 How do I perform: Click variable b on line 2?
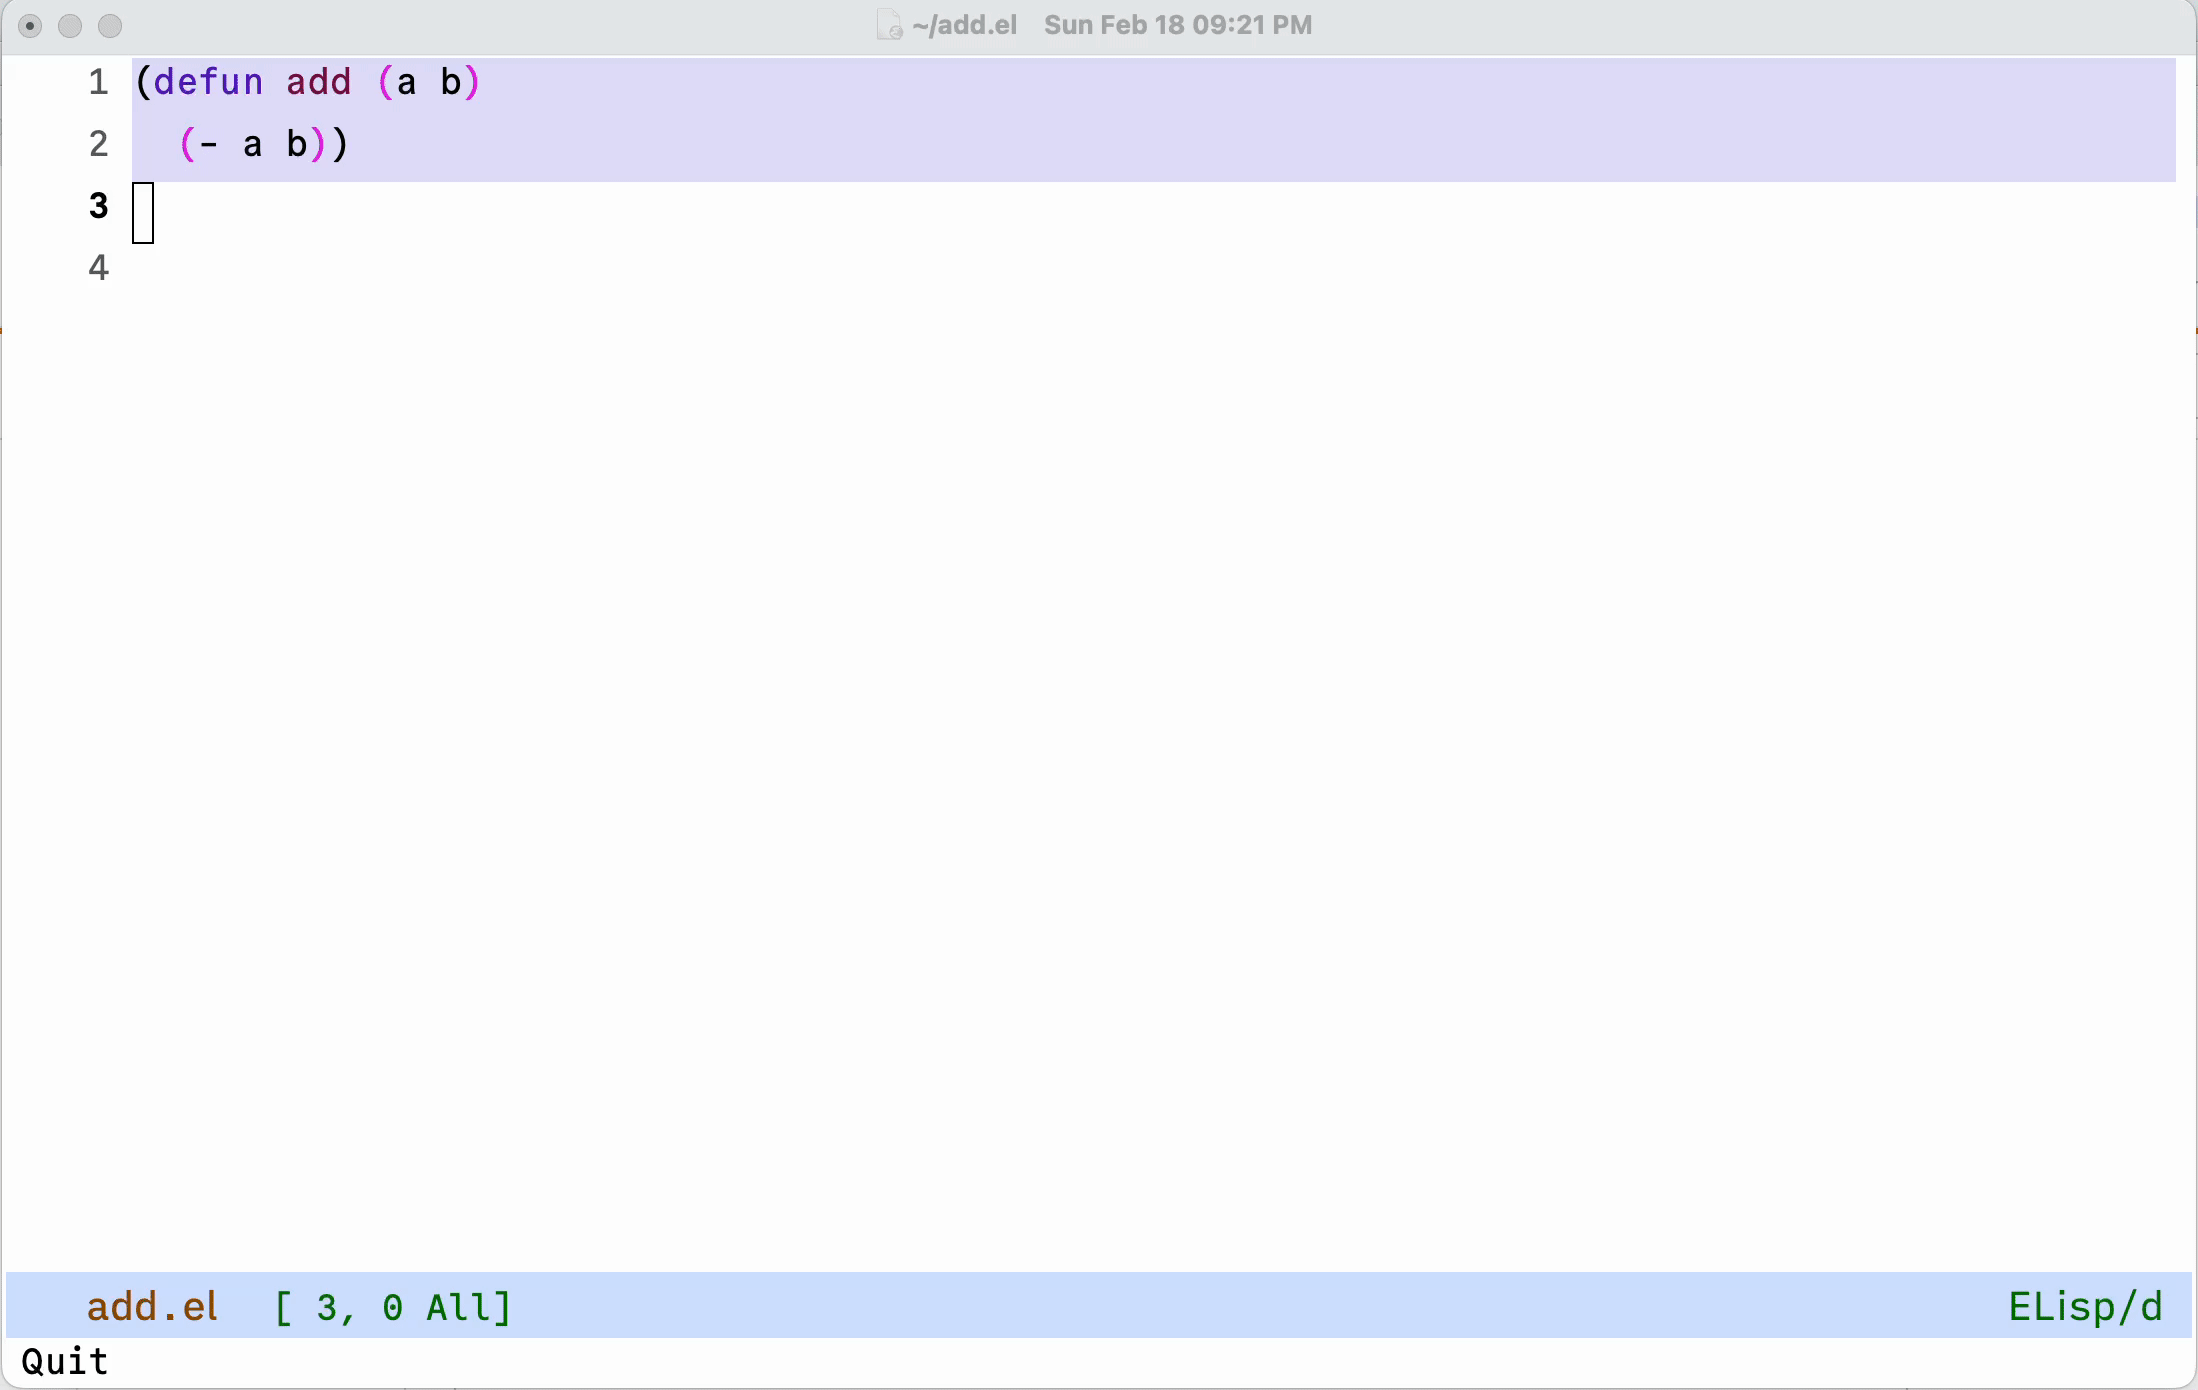click(x=297, y=145)
